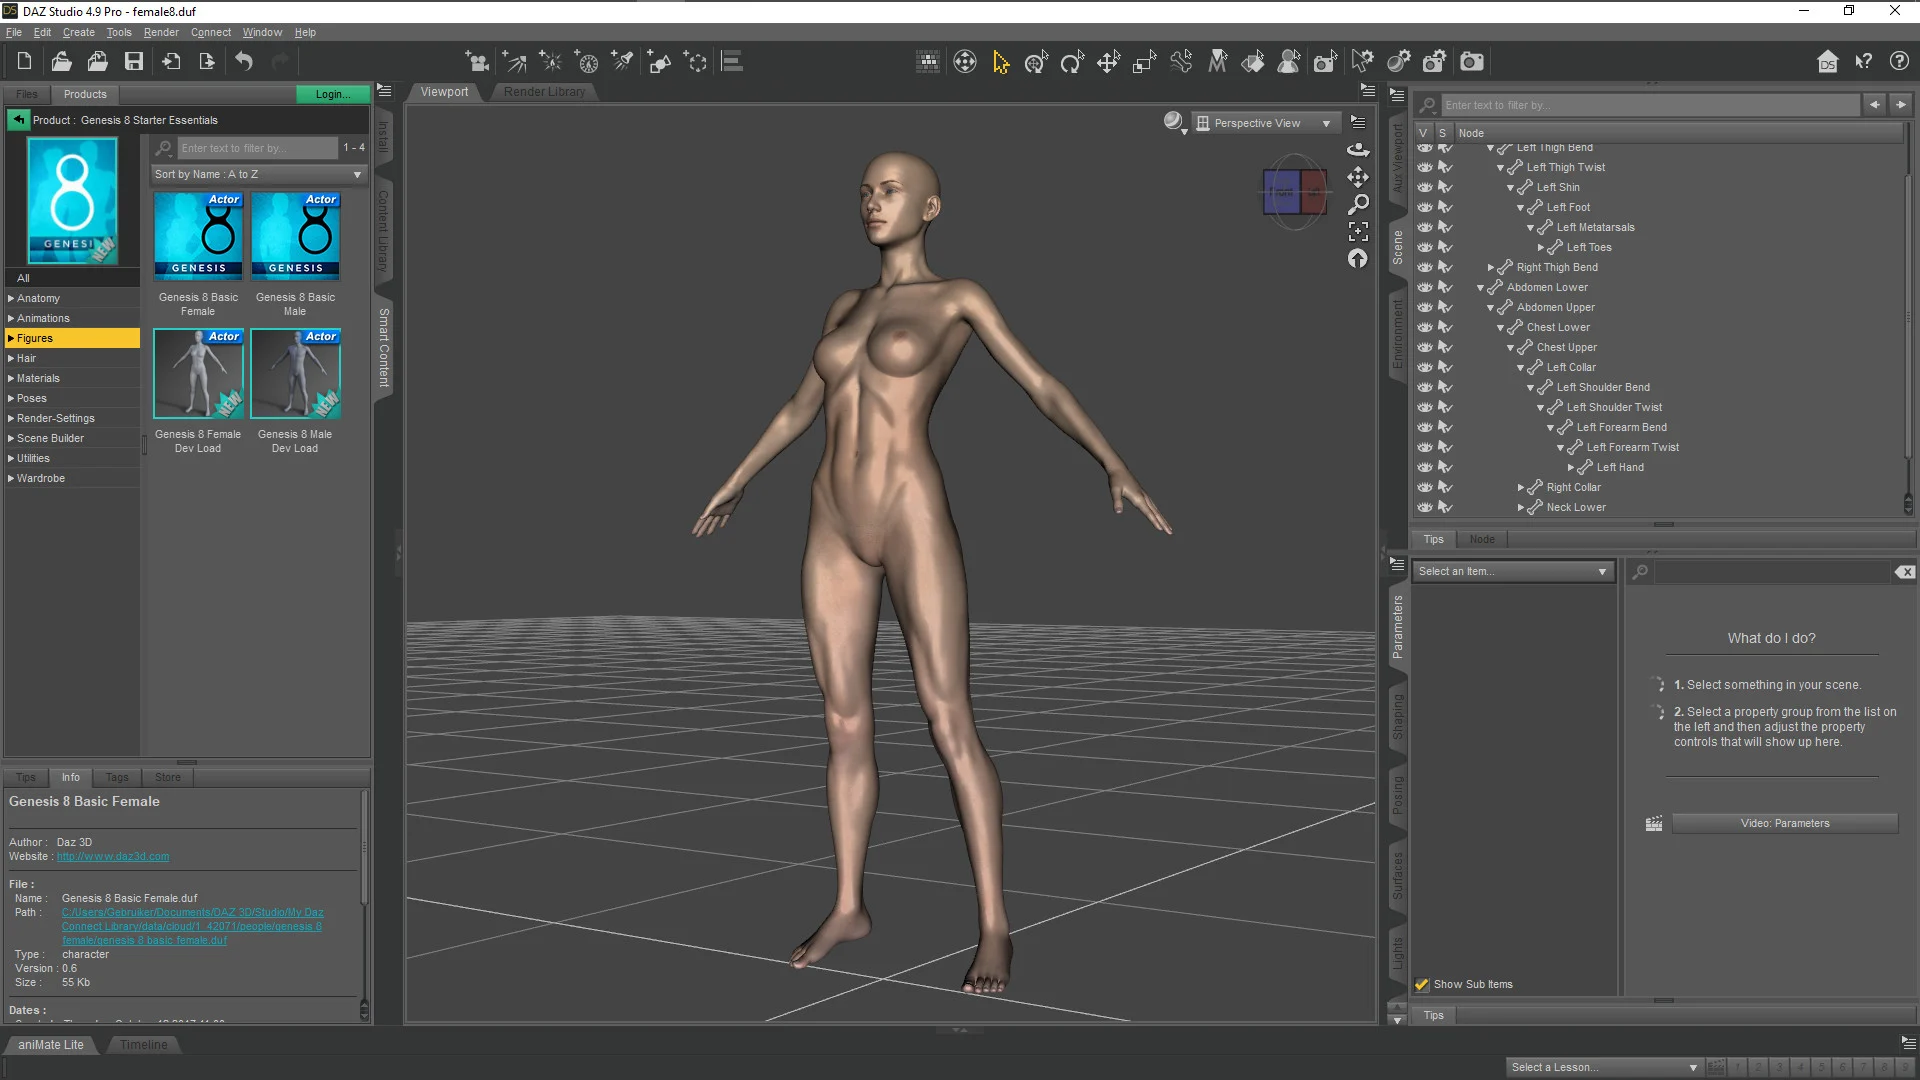Image resolution: width=1920 pixels, height=1080 pixels.
Task: Open the Select a Lesson dropdown
Action: click(x=1604, y=1067)
